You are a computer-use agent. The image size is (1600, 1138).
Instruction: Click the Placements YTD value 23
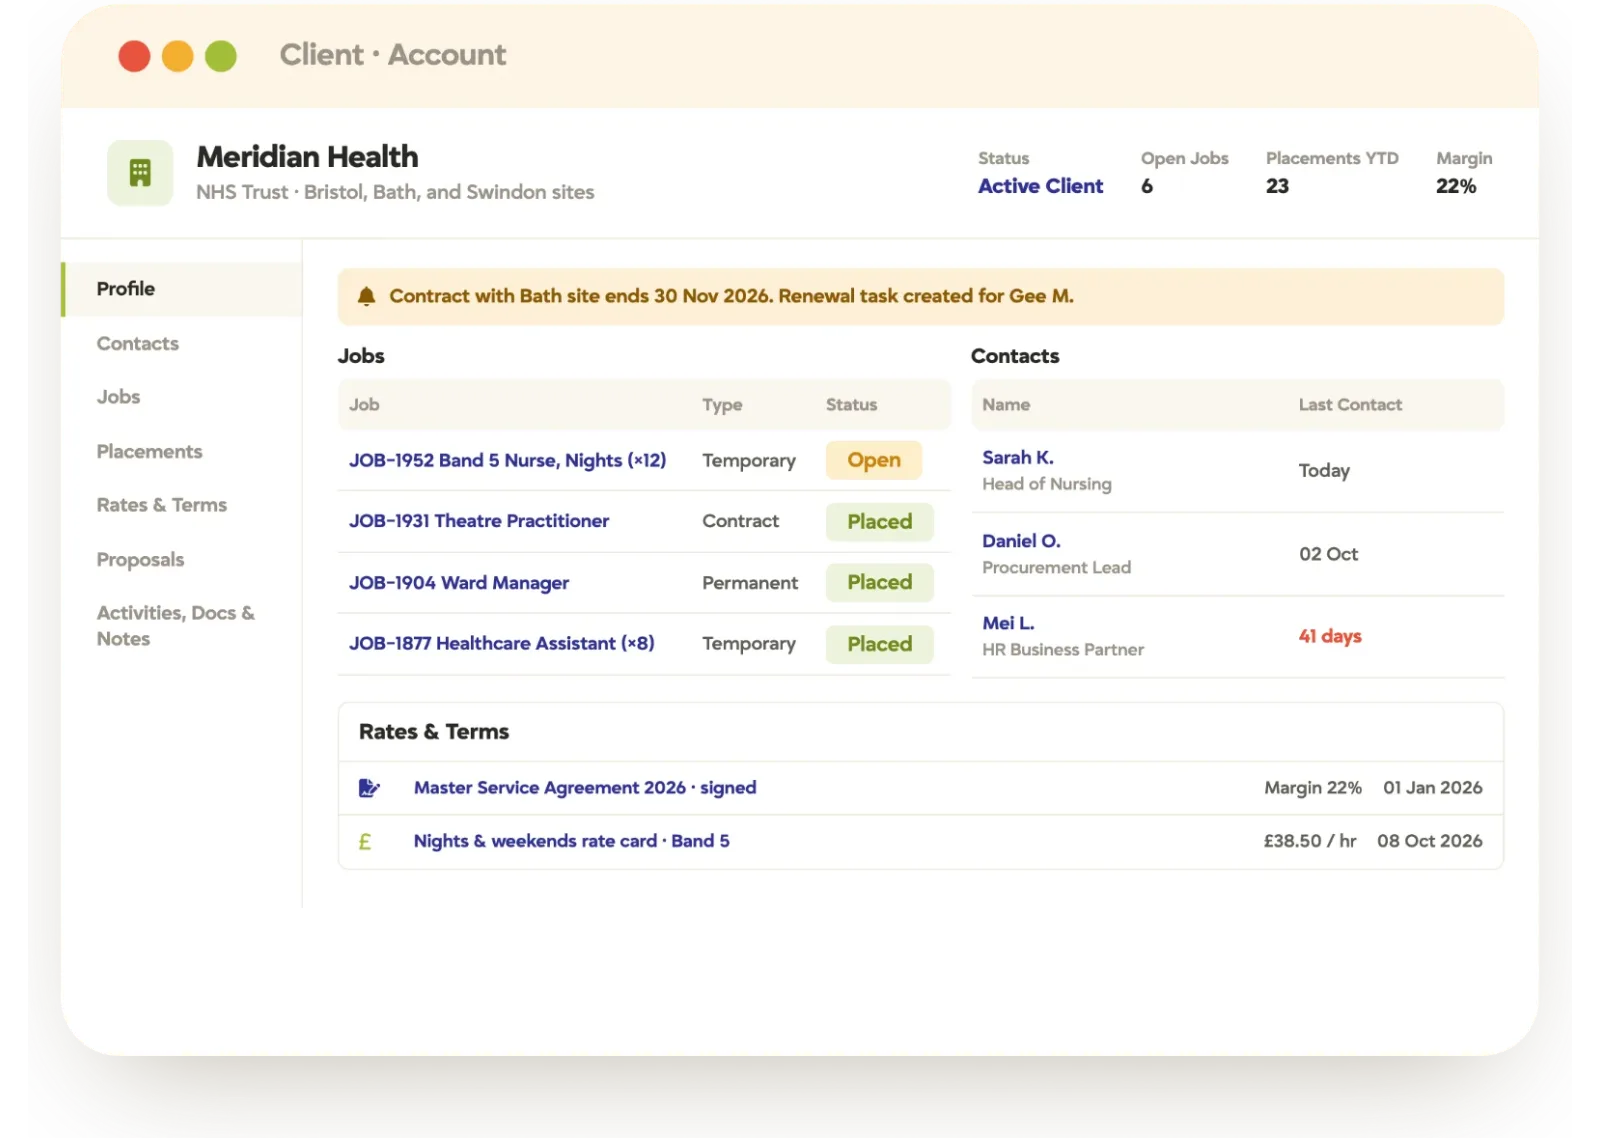pyautogui.click(x=1277, y=186)
